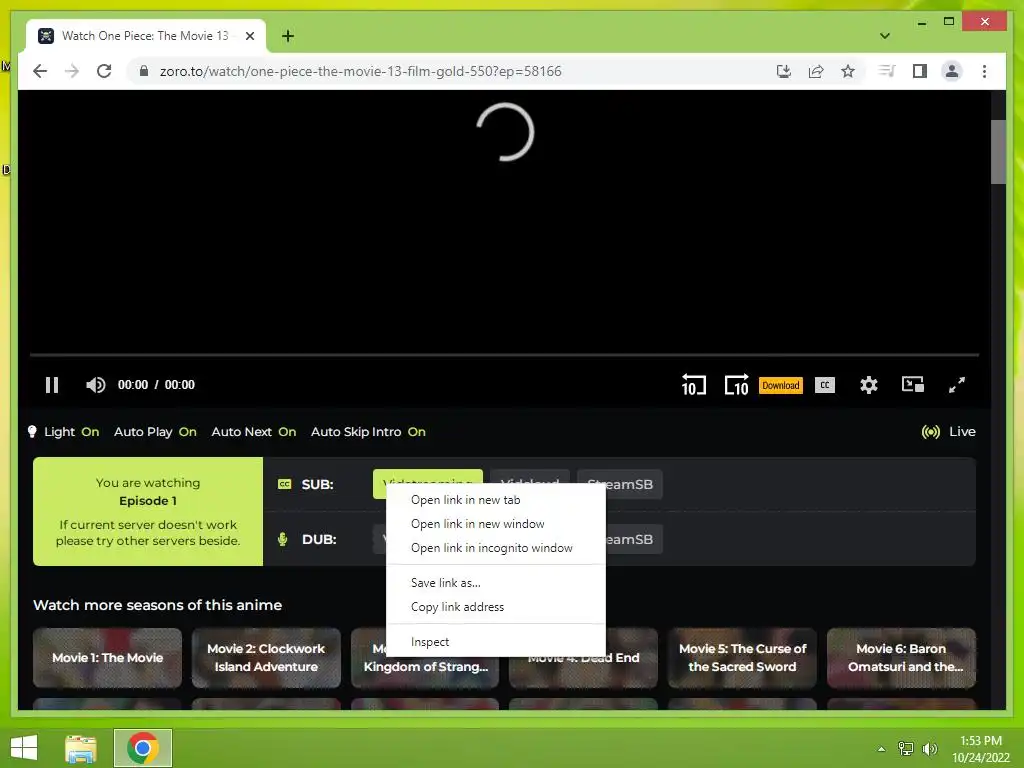1024x768 pixels.
Task: Open the media control playlist icon
Action: (887, 71)
